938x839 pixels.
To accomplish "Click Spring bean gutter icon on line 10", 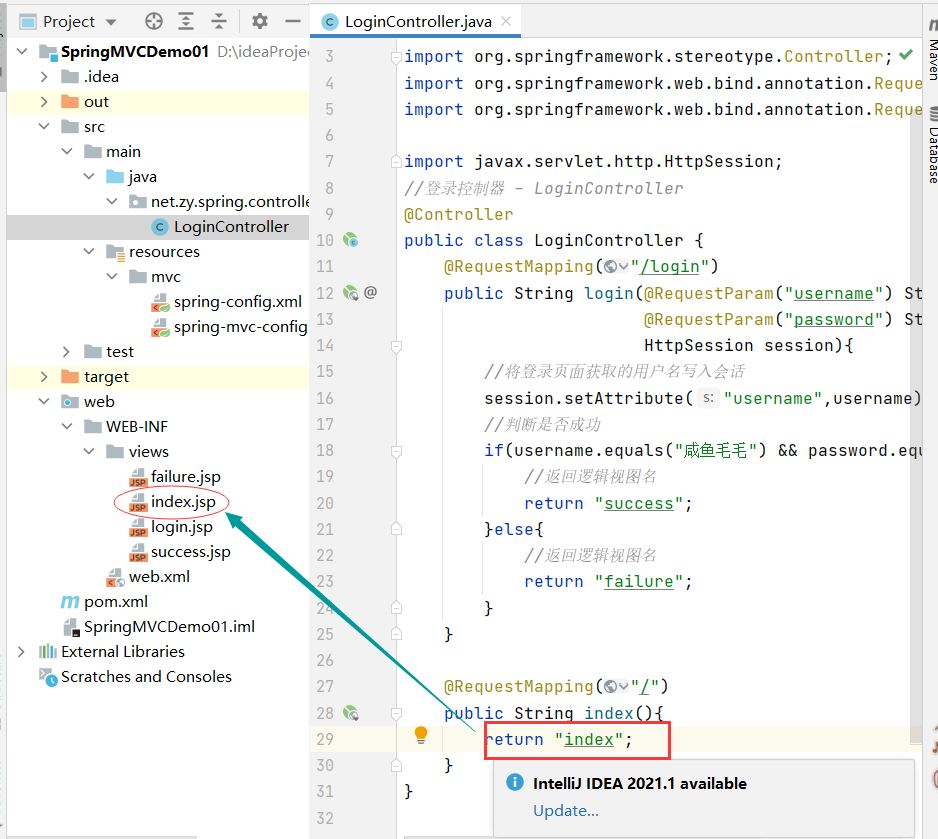I will click(351, 240).
